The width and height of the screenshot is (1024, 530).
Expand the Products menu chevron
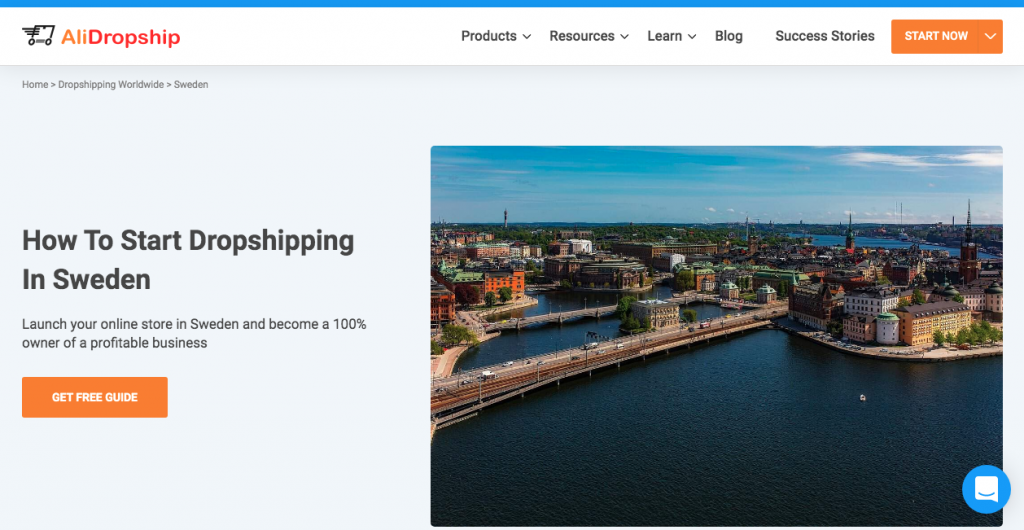(x=526, y=37)
